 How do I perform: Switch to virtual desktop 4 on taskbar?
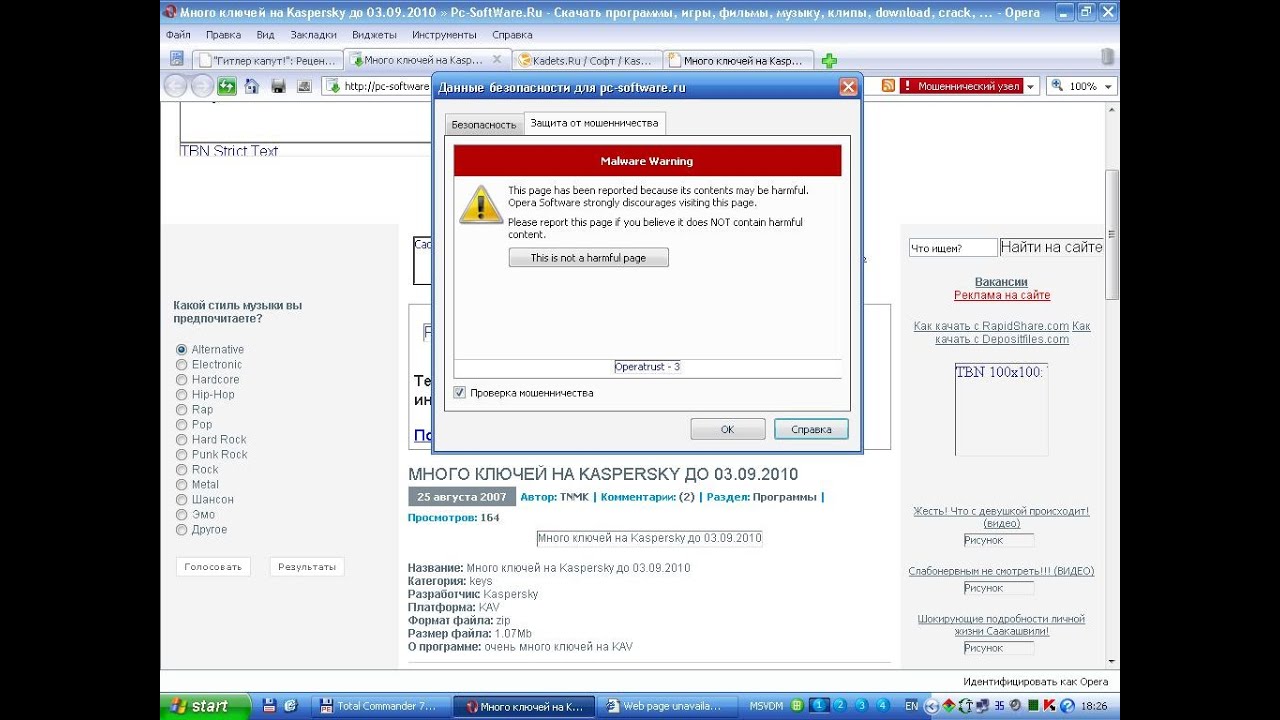pyautogui.click(x=882, y=706)
